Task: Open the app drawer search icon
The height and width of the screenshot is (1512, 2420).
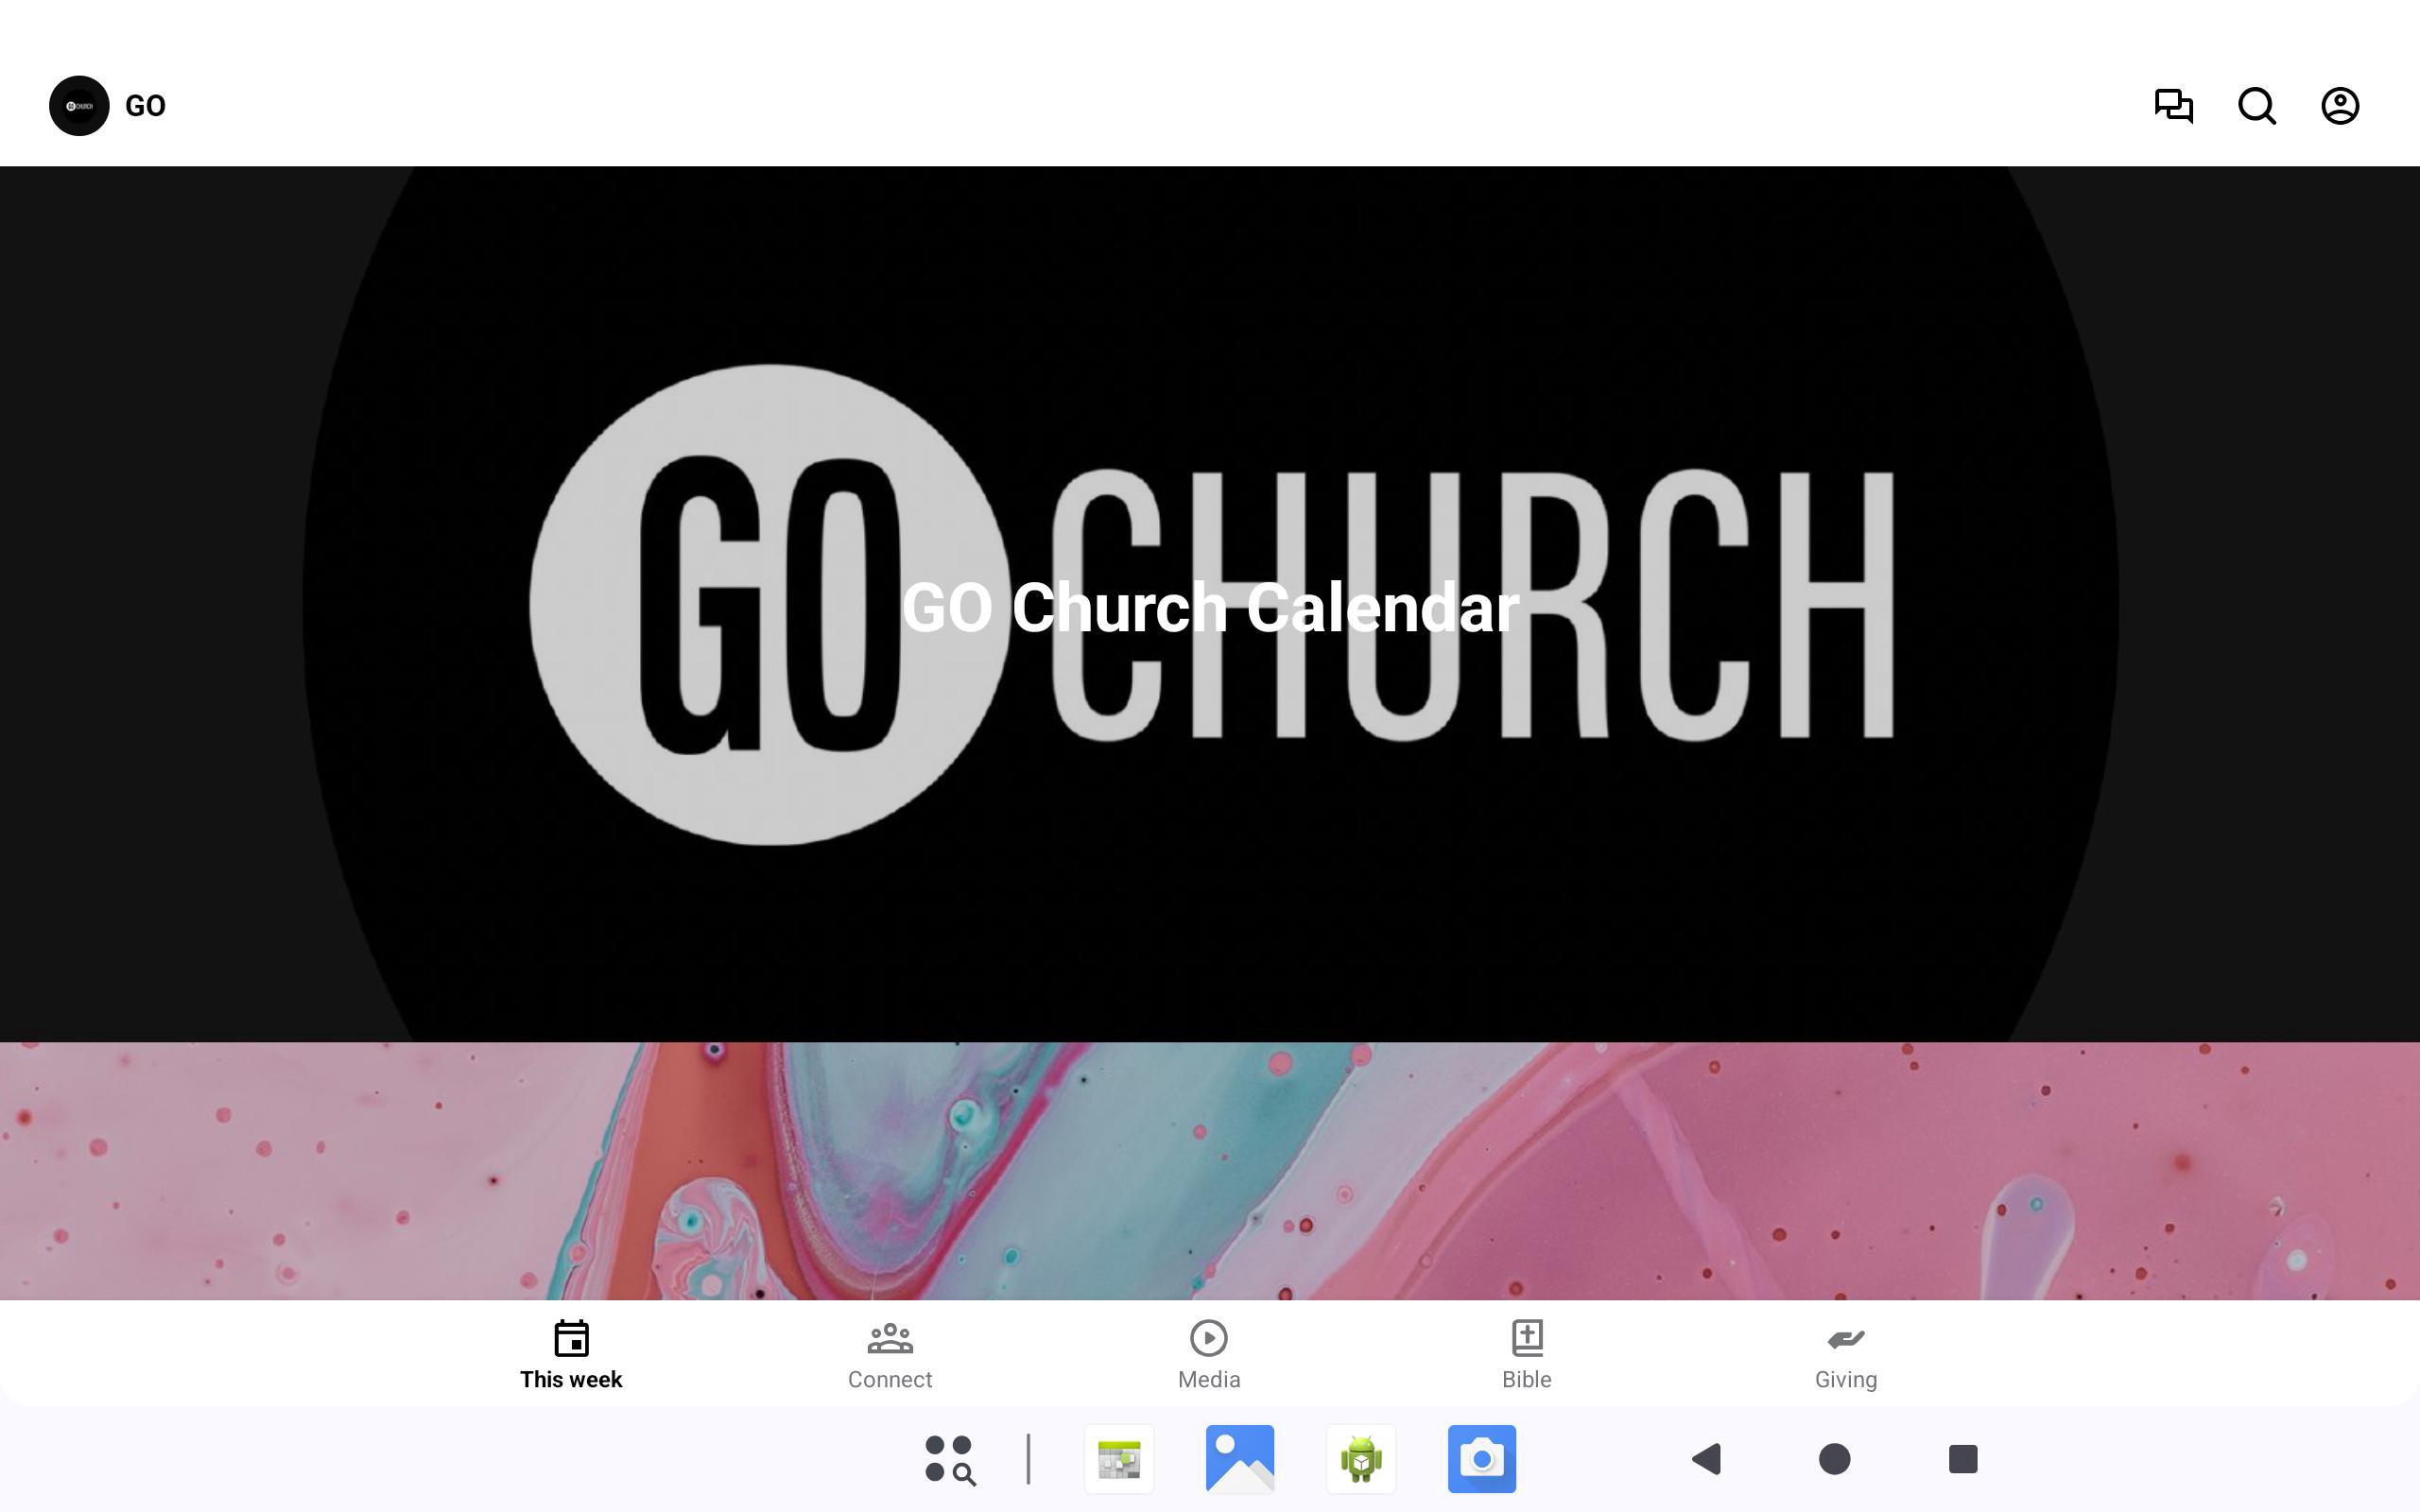Action: (x=949, y=1459)
